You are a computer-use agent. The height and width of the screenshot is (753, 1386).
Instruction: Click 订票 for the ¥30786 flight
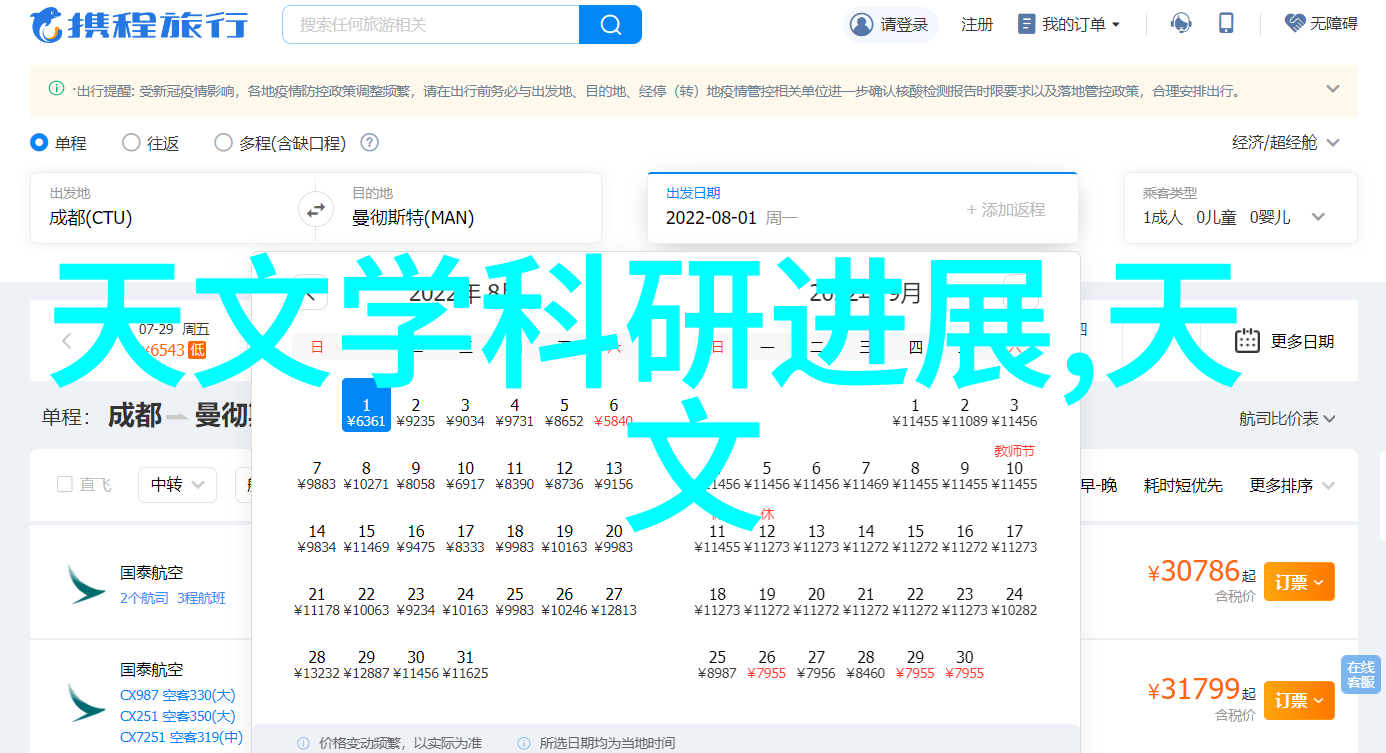(x=1298, y=582)
